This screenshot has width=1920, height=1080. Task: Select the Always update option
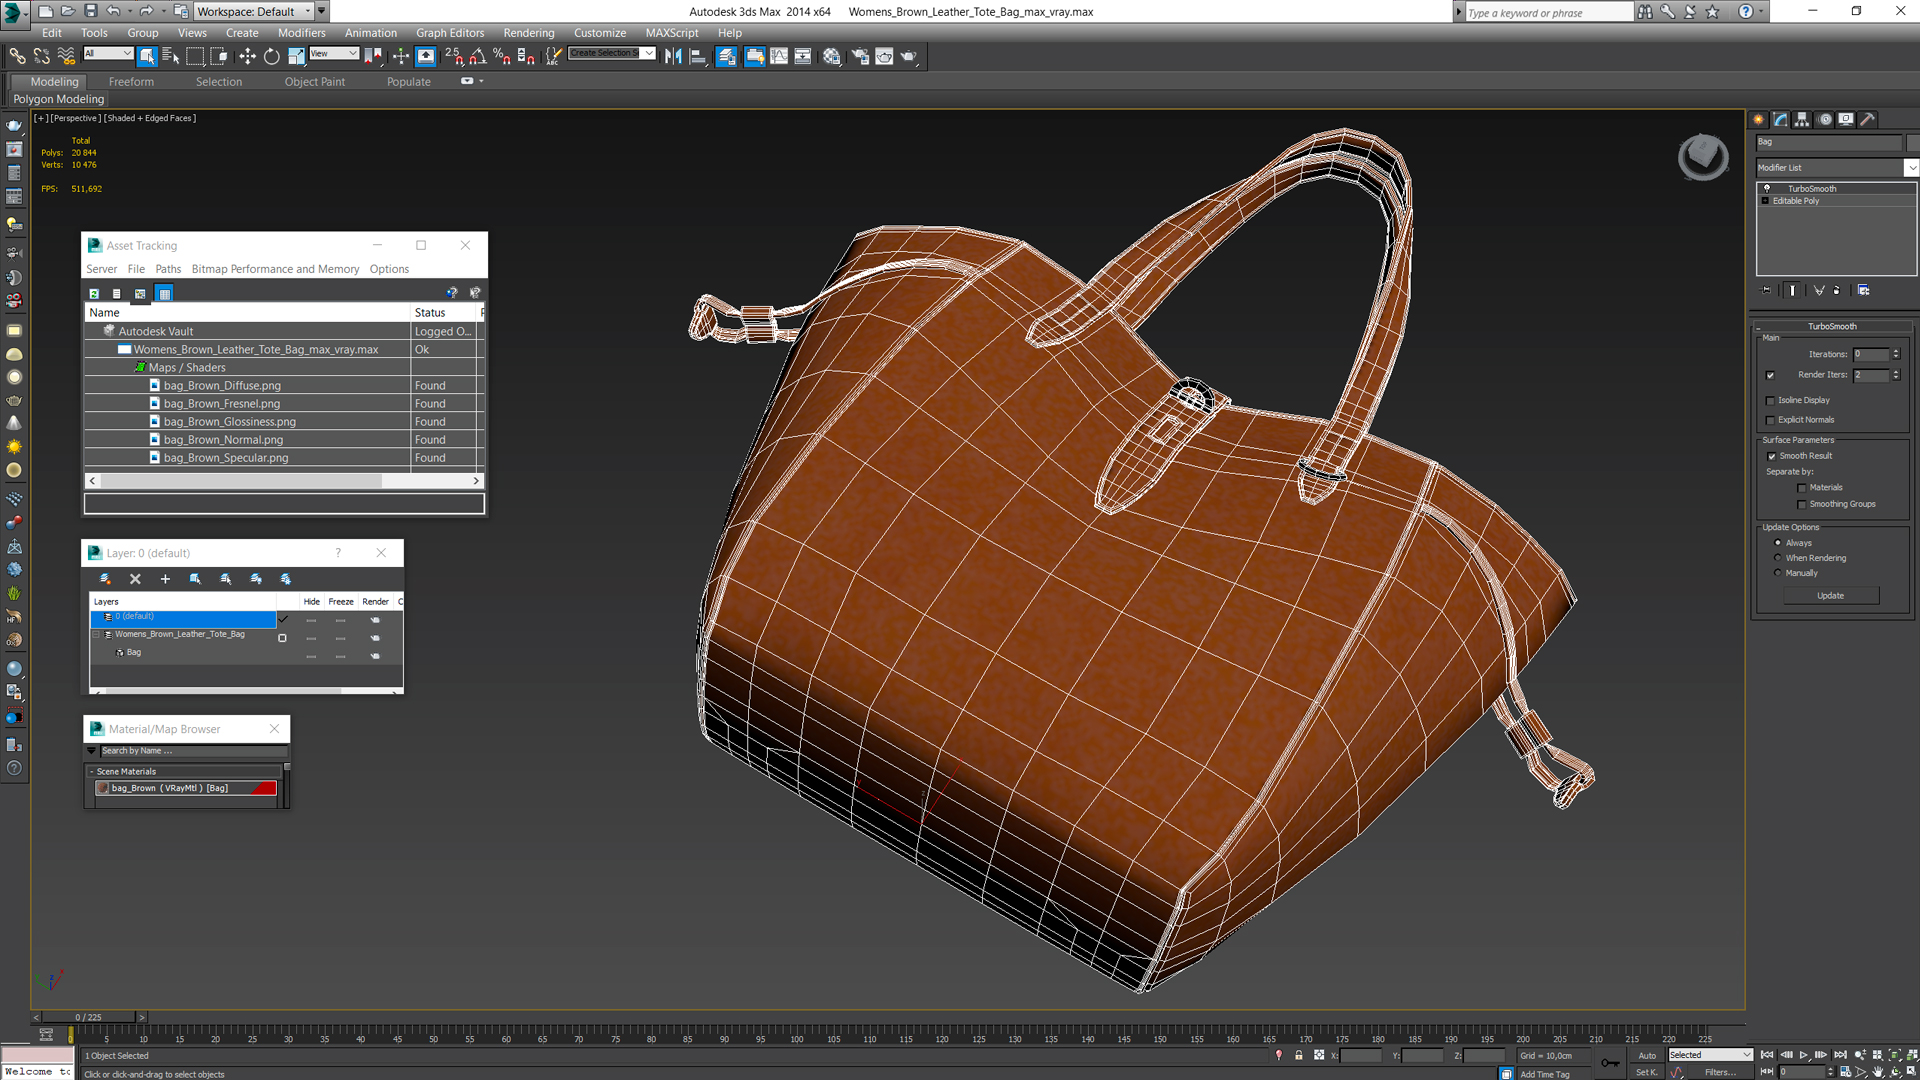[x=1777, y=543]
